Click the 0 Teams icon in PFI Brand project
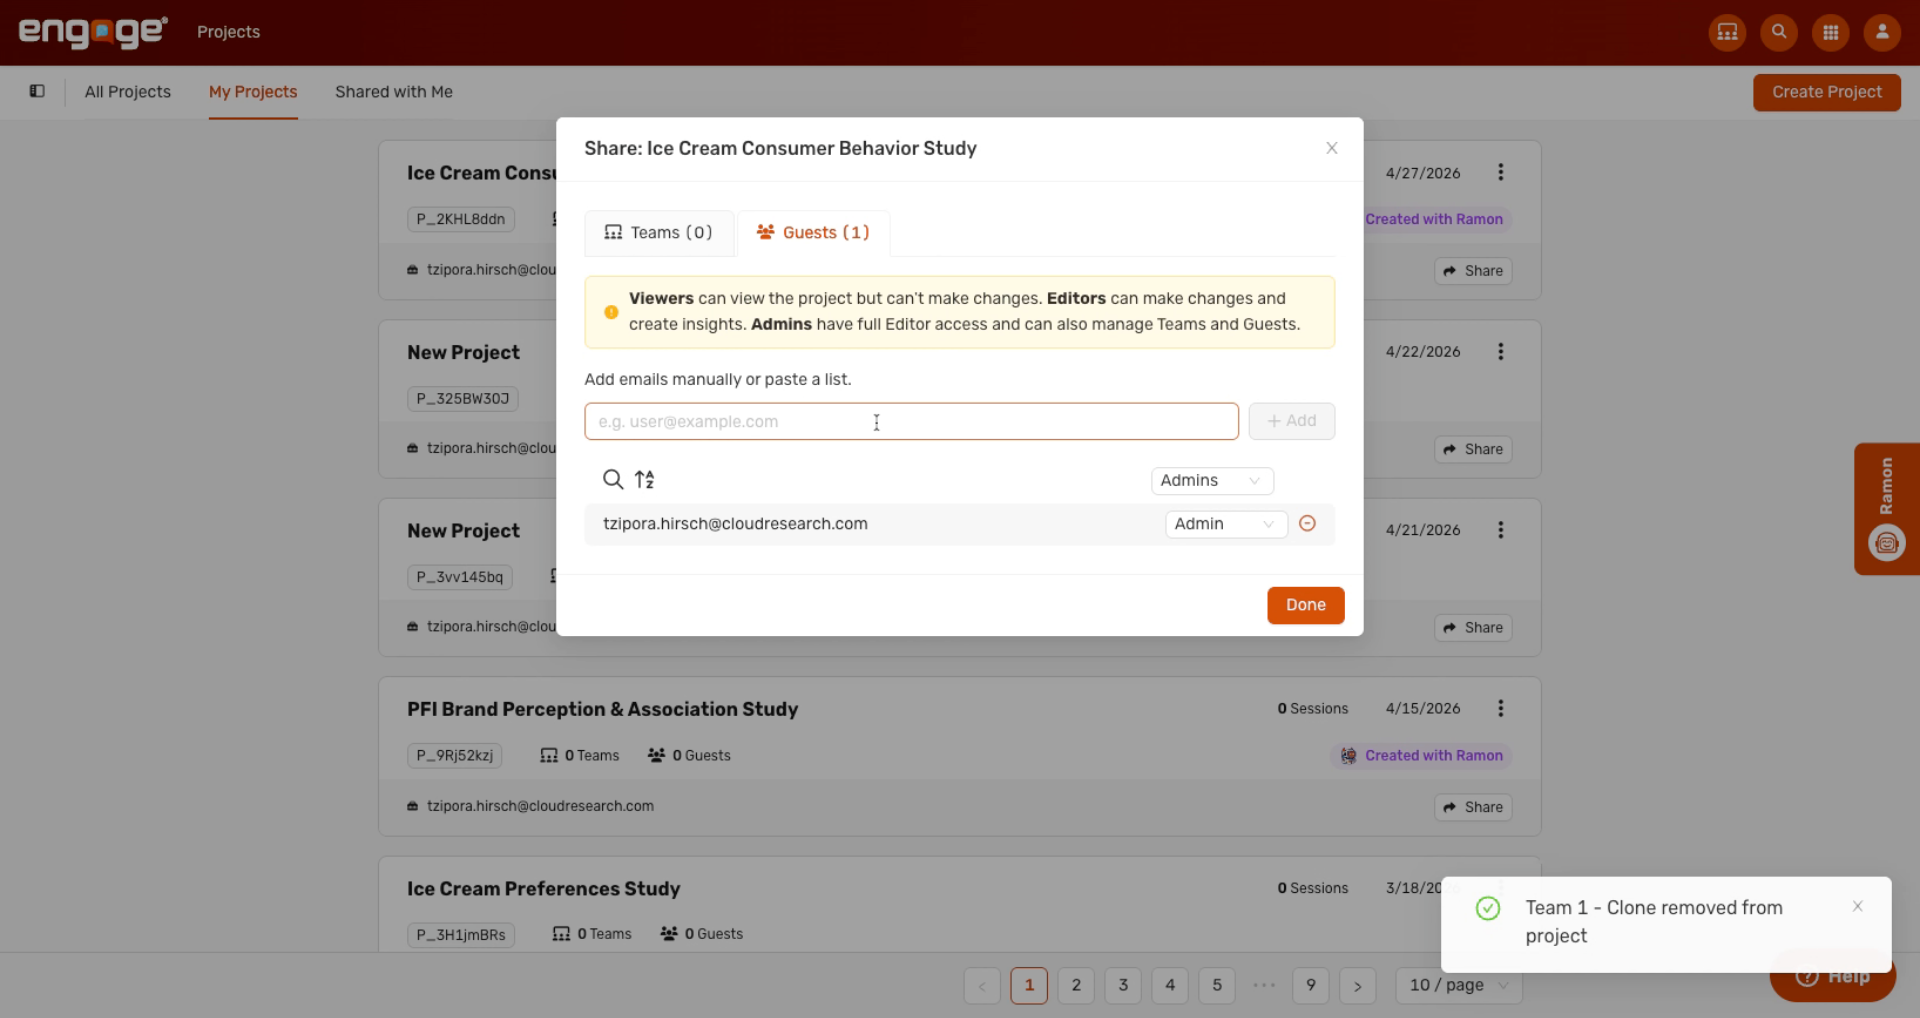The height and width of the screenshot is (1018, 1920). tap(549, 755)
